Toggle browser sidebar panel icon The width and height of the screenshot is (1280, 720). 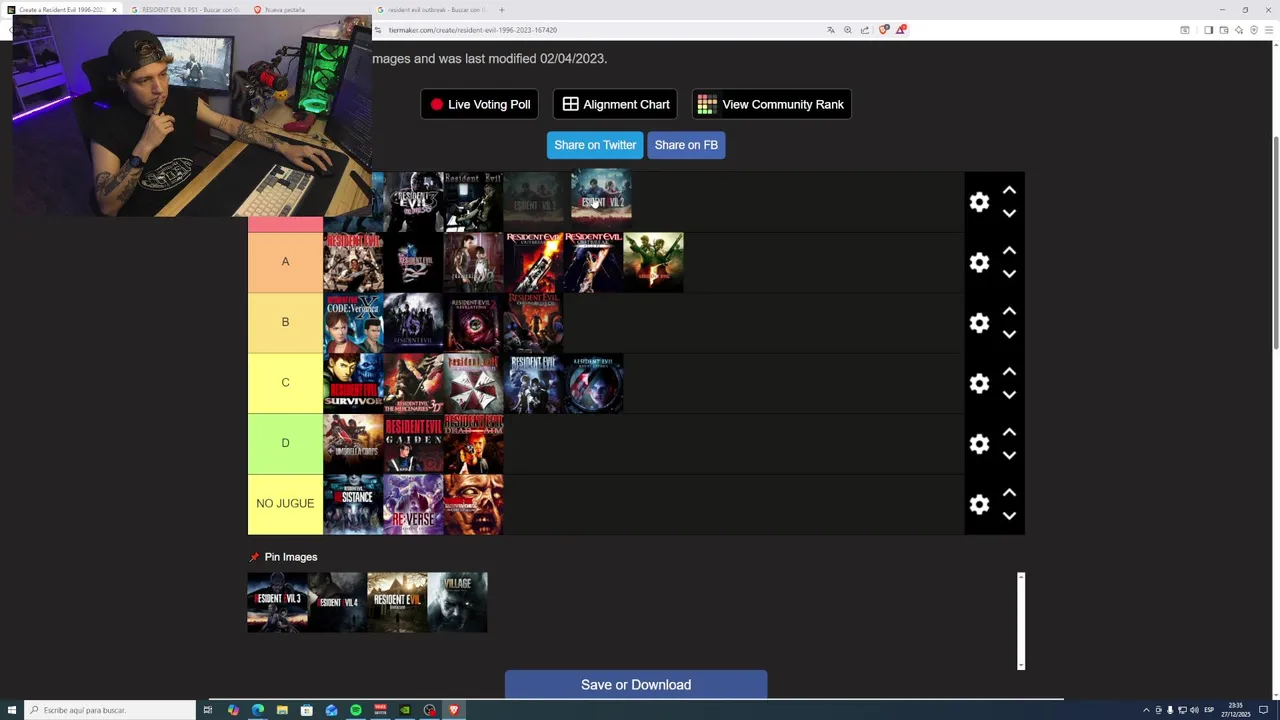1208,30
